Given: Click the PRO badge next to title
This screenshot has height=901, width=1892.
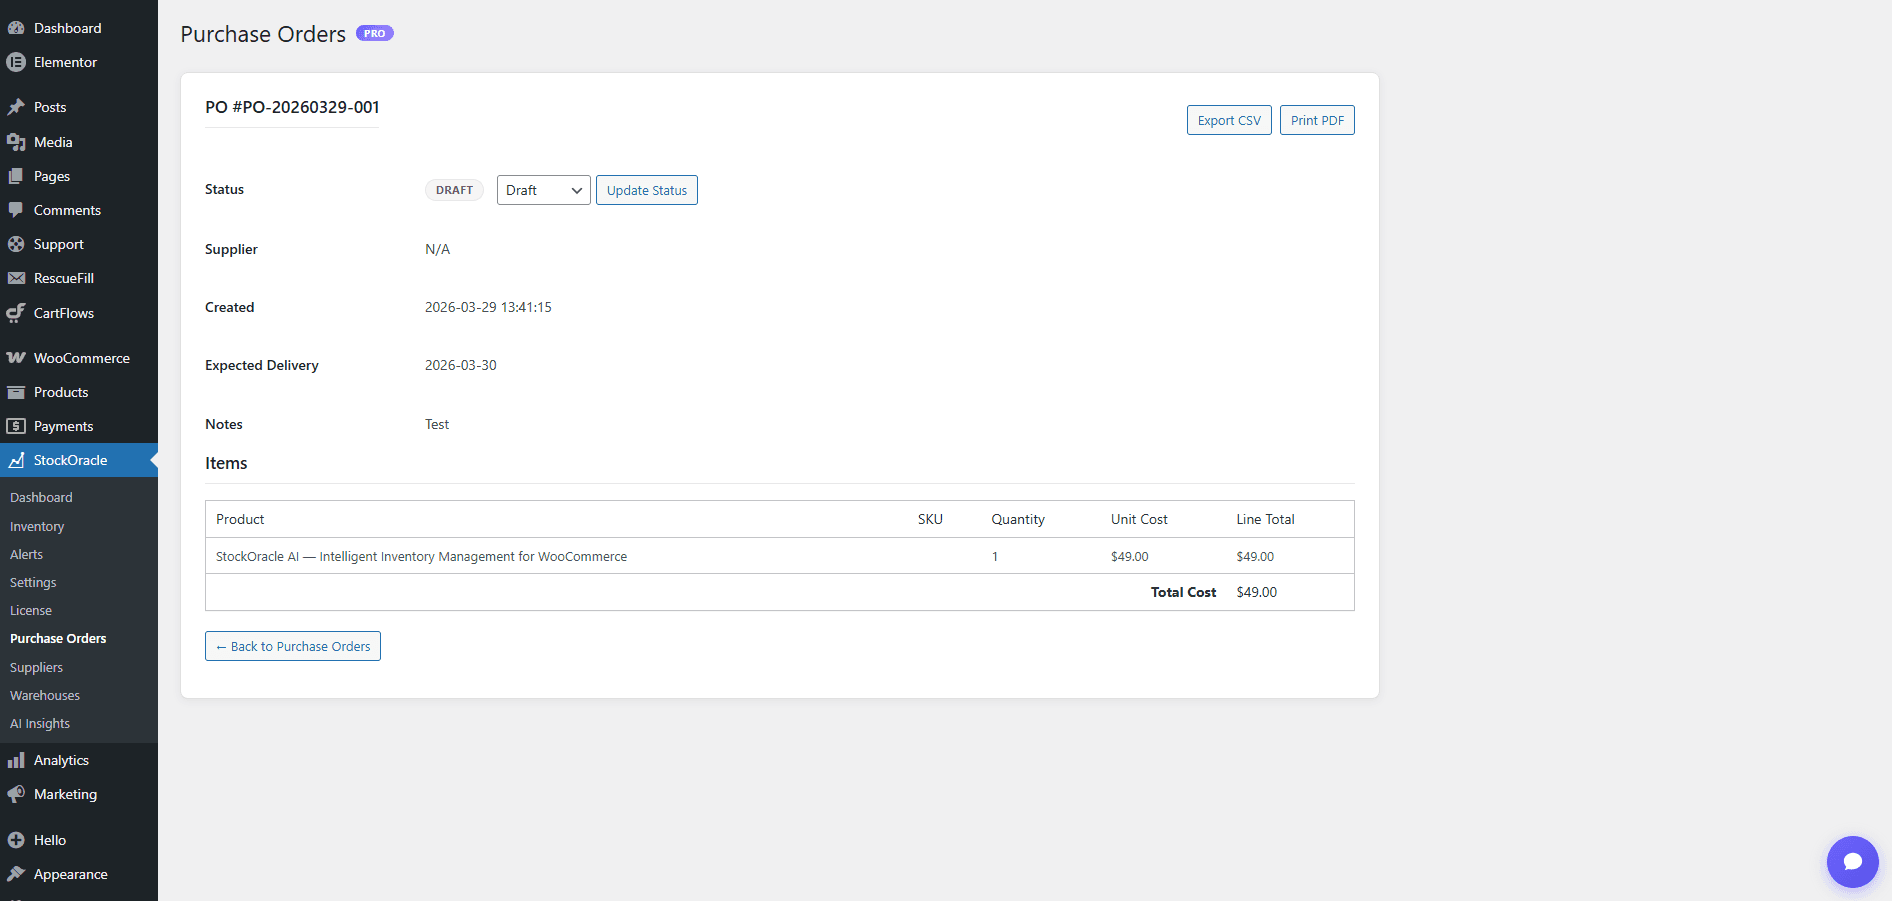Looking at the screenshot, I should pos(375,33).
